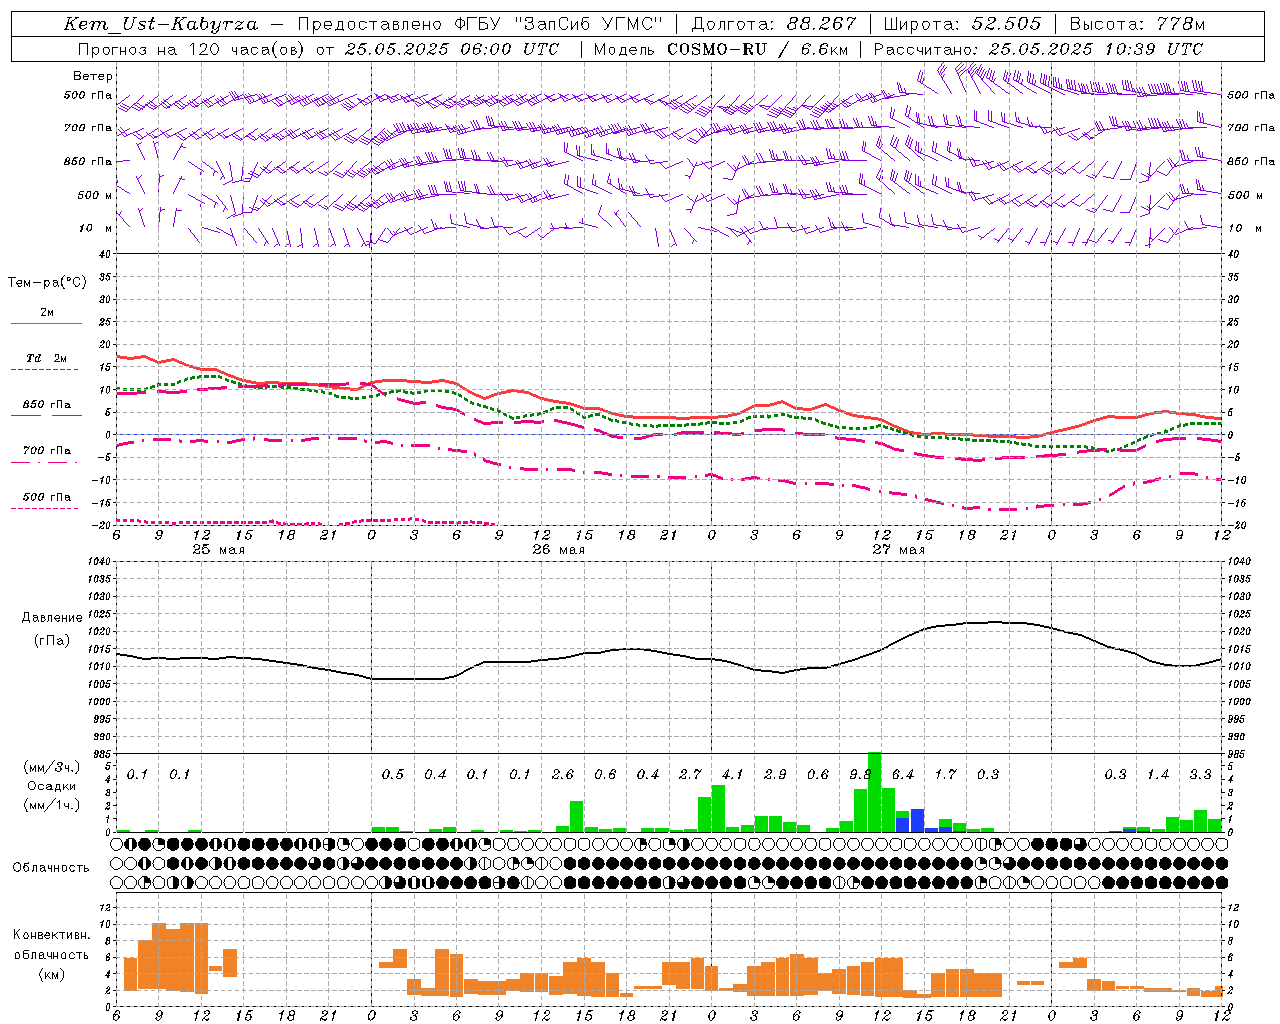Click the 9.8 precipitation value
The image size is (1280, 1024).
point(860,775)
